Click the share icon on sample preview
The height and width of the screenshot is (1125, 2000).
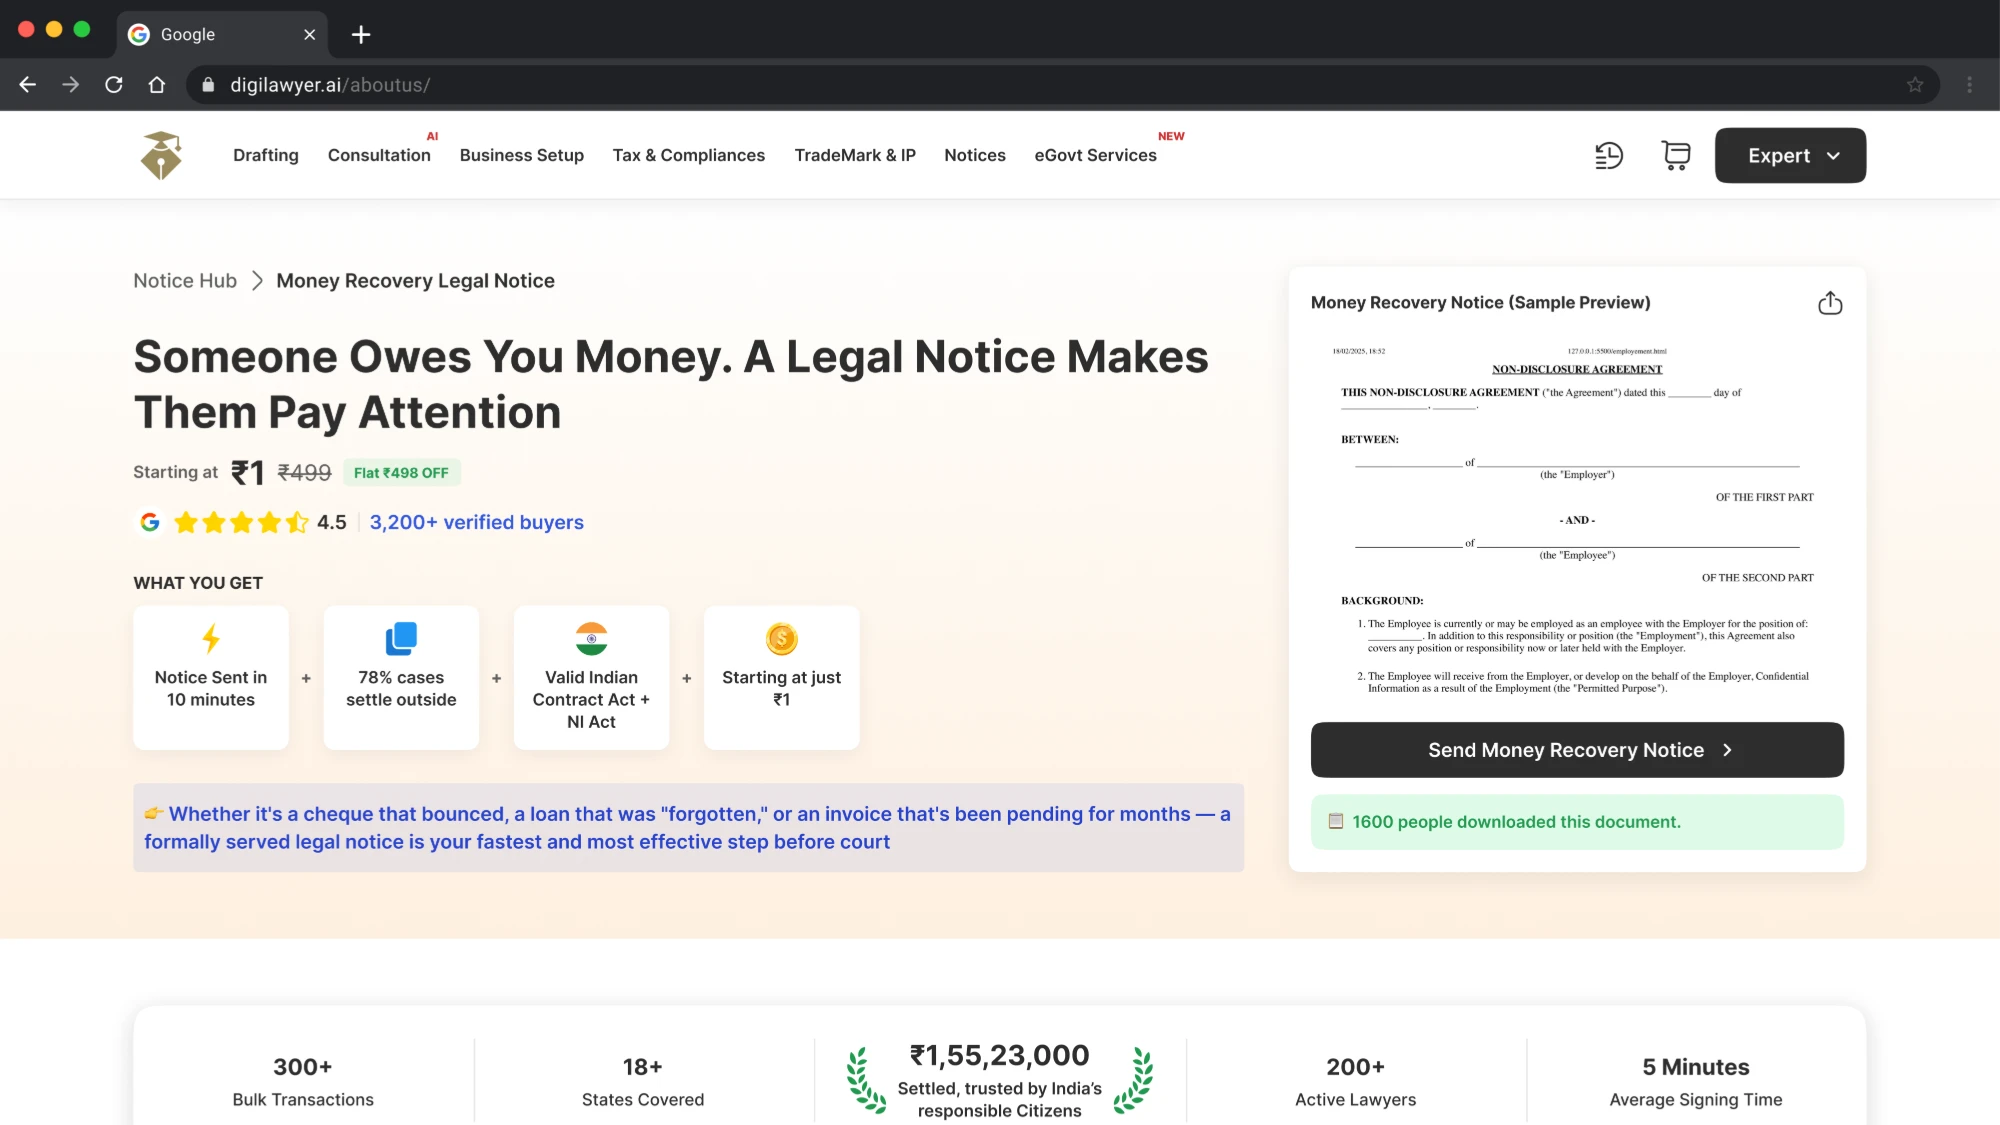[x=1830, y=303]
